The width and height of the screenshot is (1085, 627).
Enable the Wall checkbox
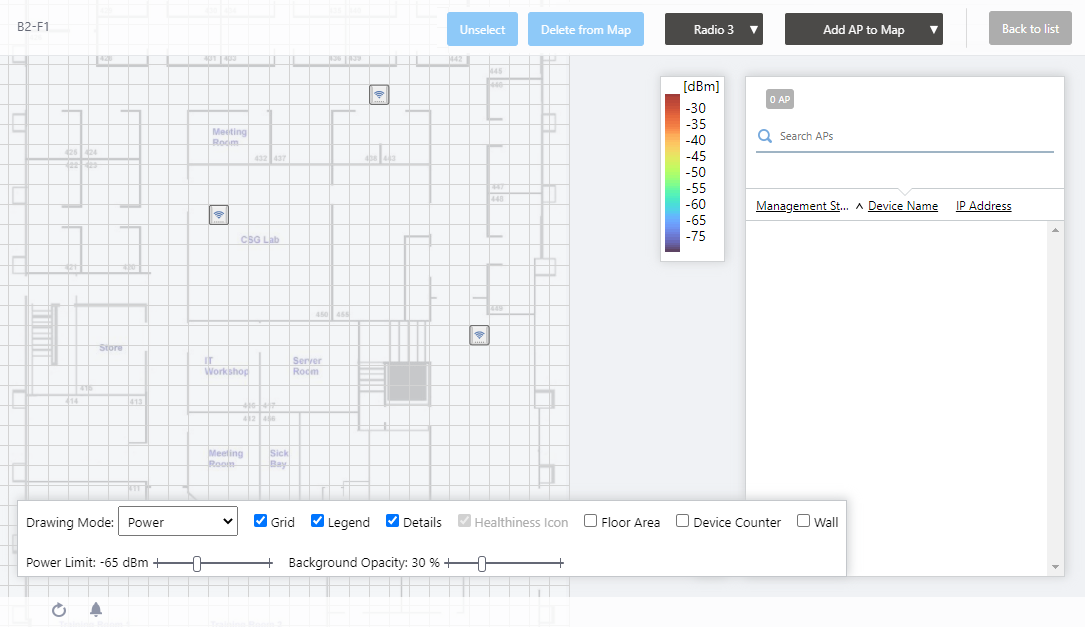tap(804, 521)
